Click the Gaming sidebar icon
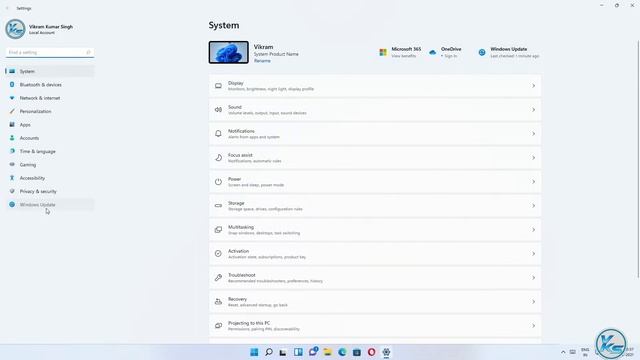 [x=12, y=164]
